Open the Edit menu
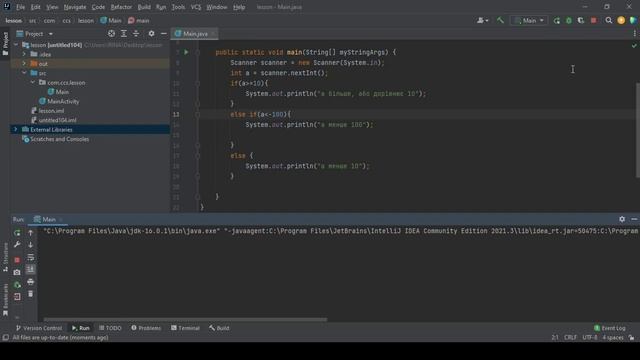The image size is (640, 360). coord(36,7)
